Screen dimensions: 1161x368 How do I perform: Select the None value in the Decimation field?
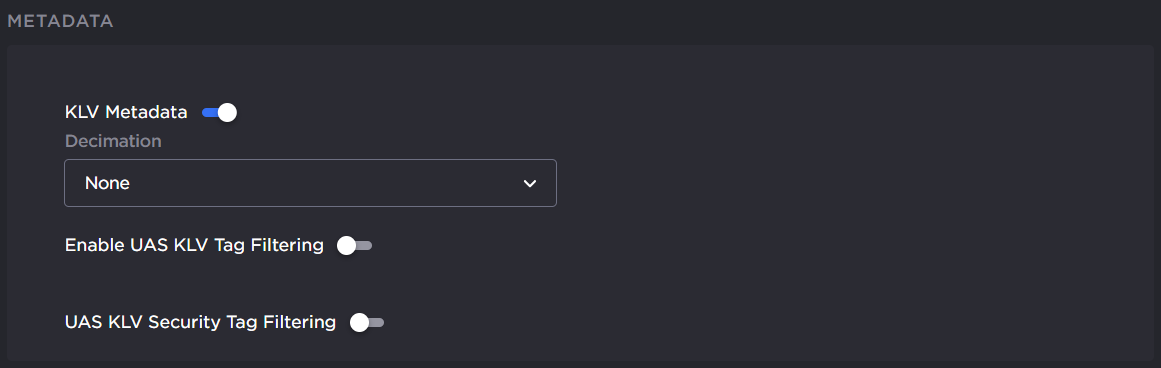[x=107, y=183]
